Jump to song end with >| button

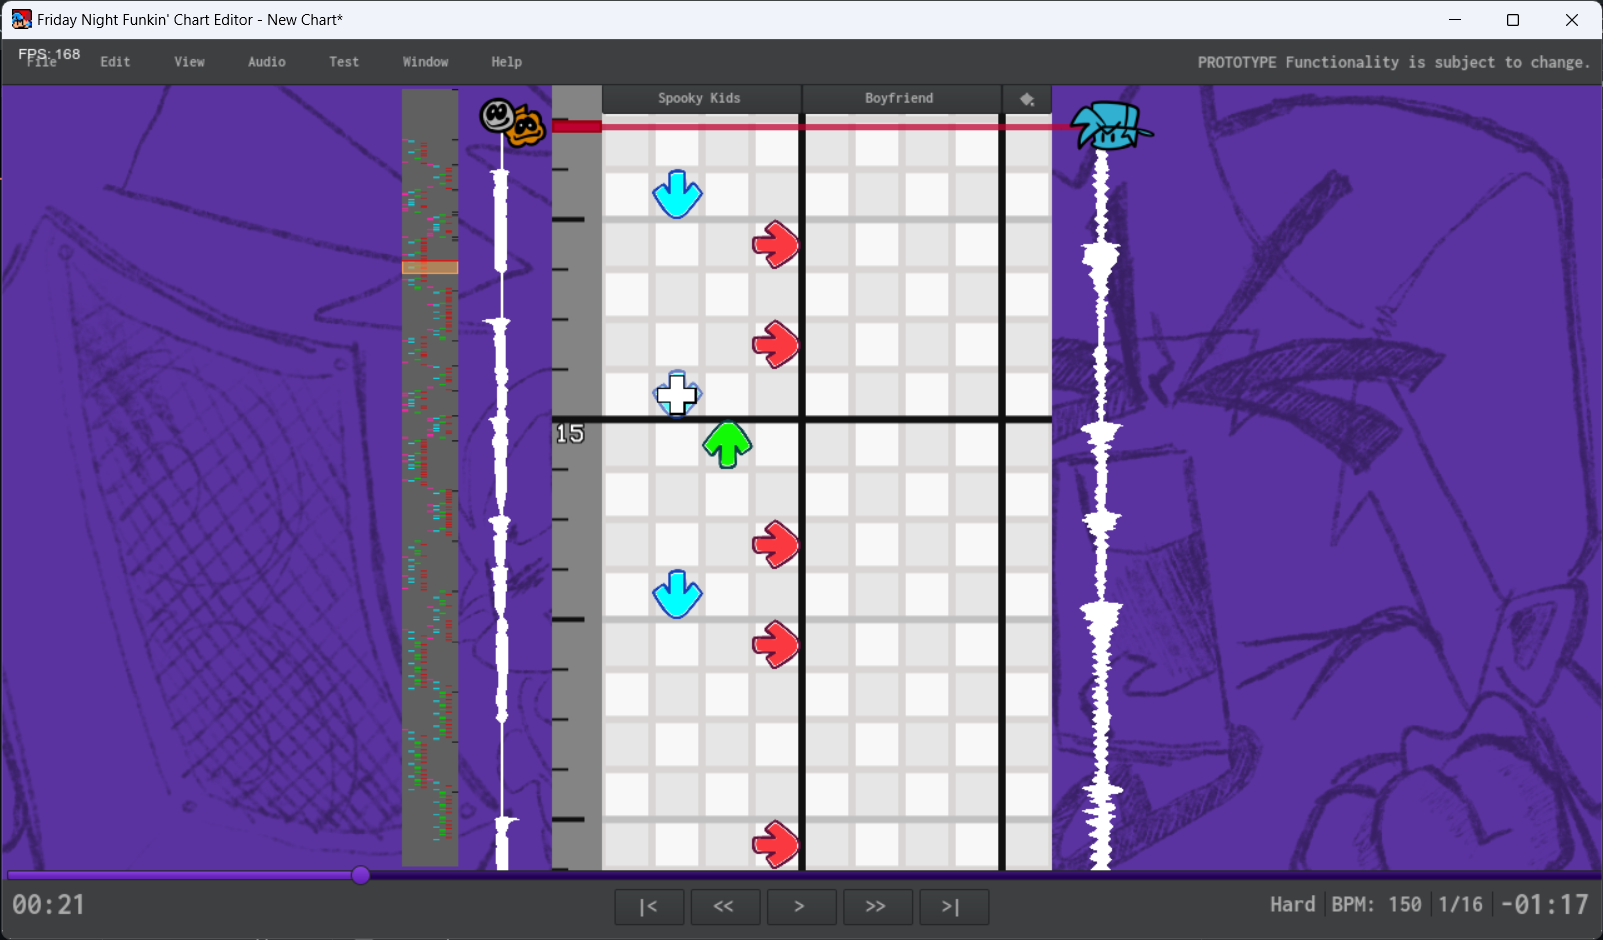point(952,907)
